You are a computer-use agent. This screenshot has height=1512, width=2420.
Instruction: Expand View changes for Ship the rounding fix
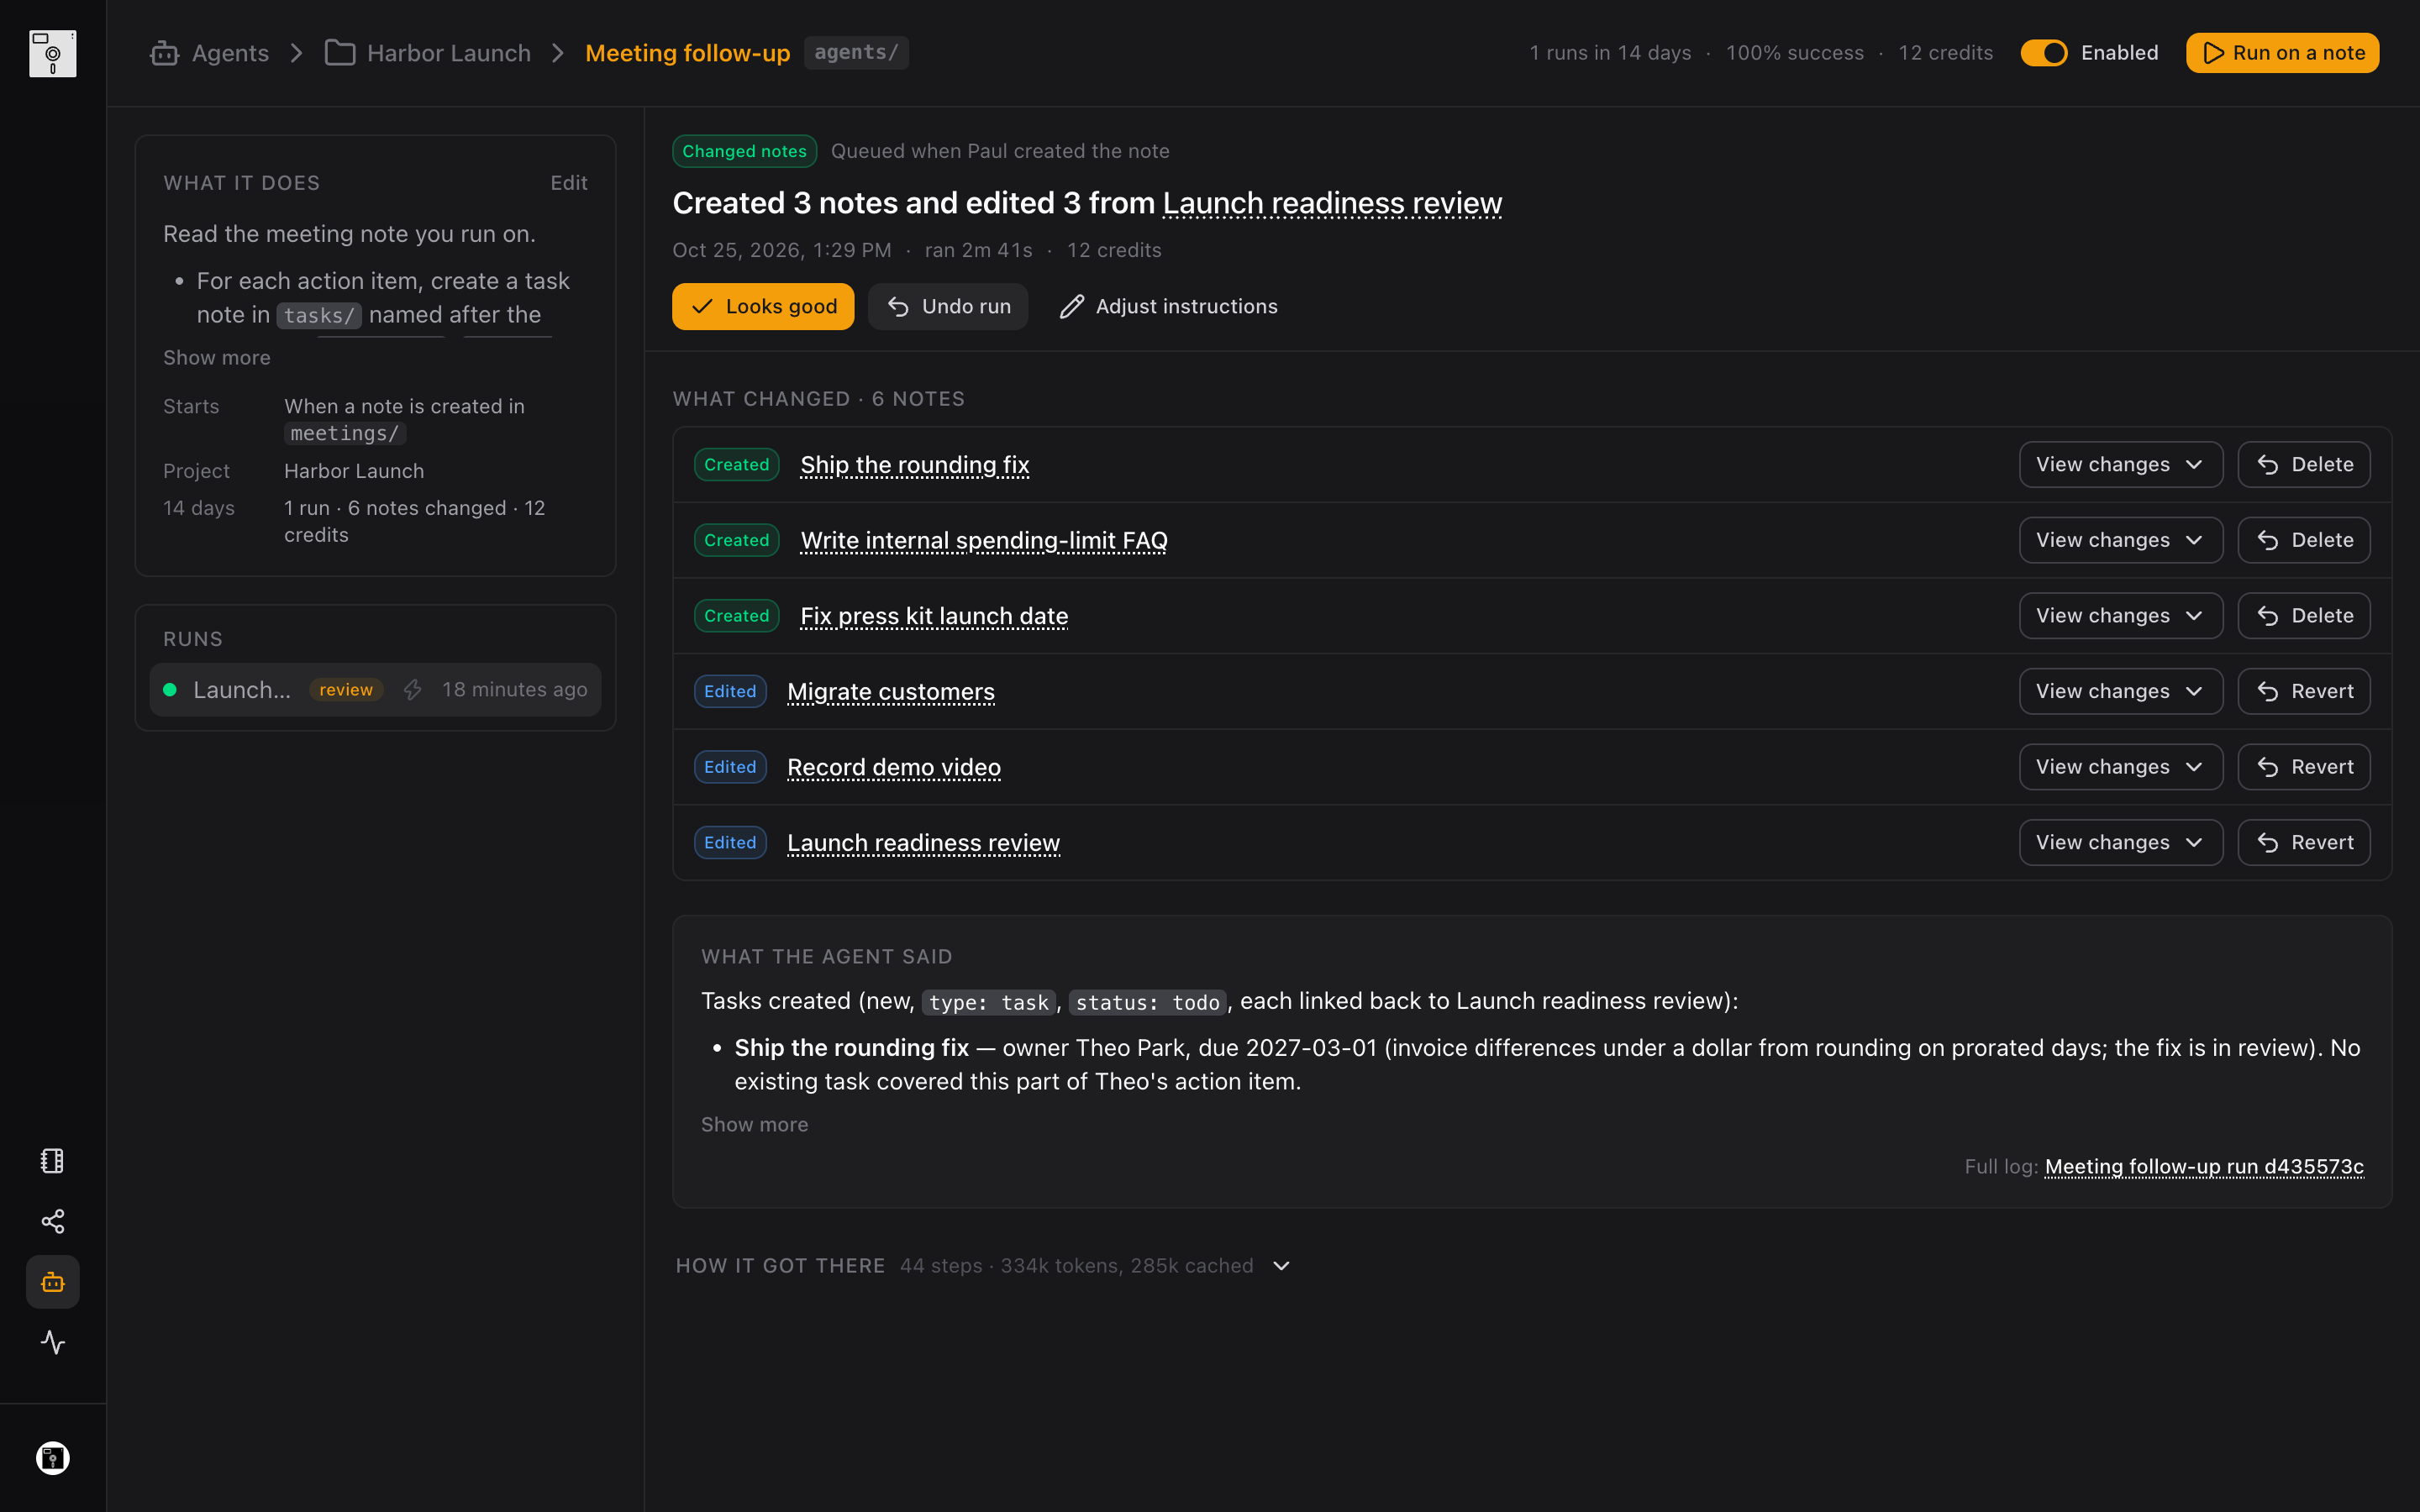[x=2121, y=465]
